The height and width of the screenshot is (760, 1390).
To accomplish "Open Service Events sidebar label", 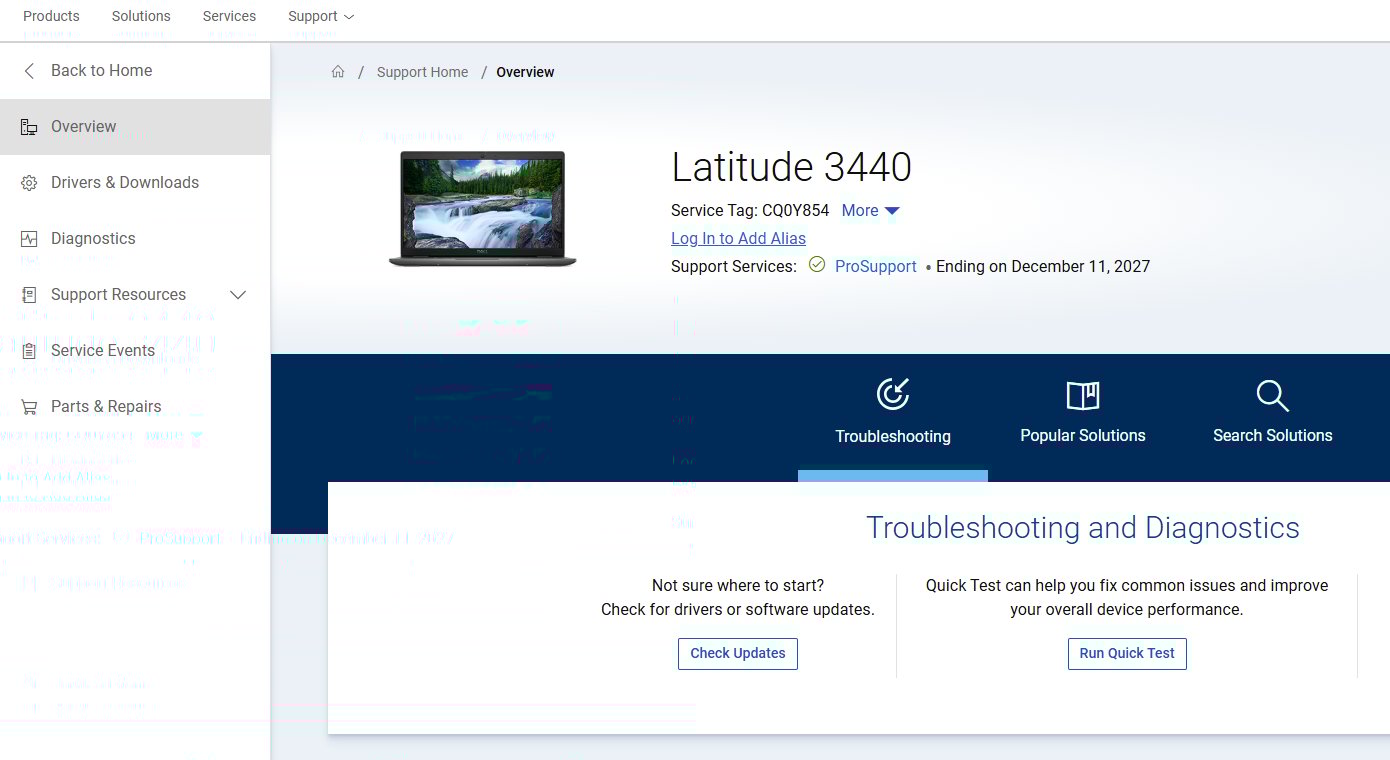I will click(103, 350).
